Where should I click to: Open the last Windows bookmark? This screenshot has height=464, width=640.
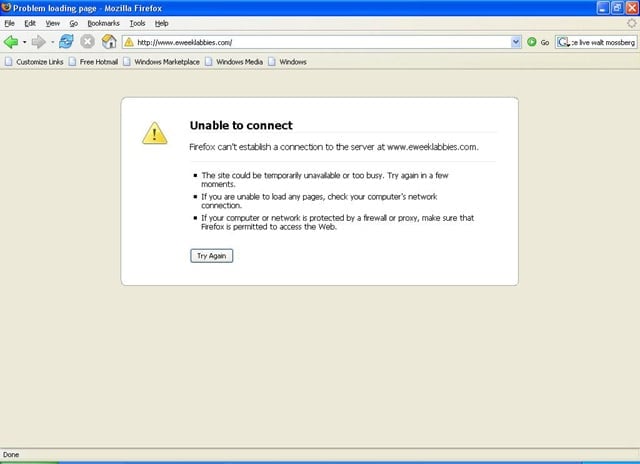287,62
